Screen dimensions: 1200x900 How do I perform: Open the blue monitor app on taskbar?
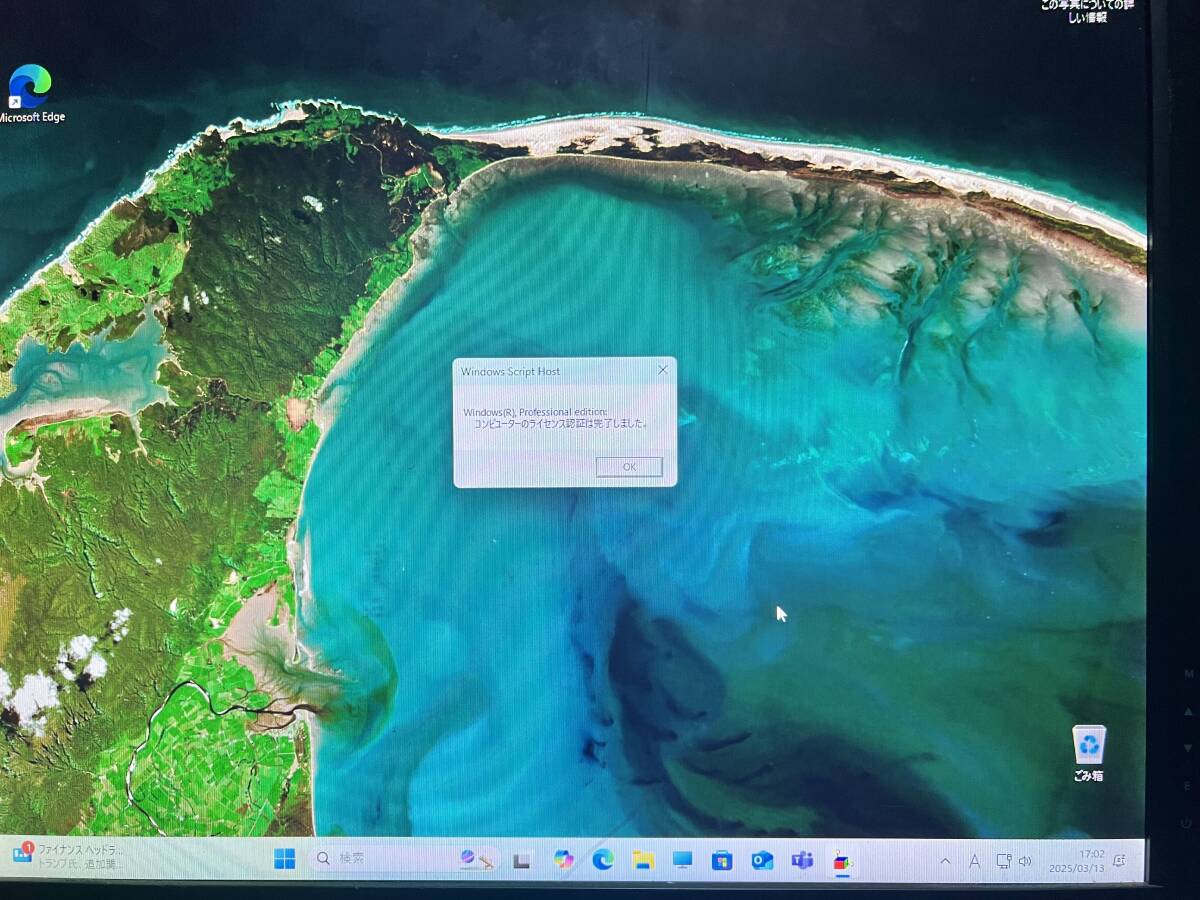coord(682,860)
